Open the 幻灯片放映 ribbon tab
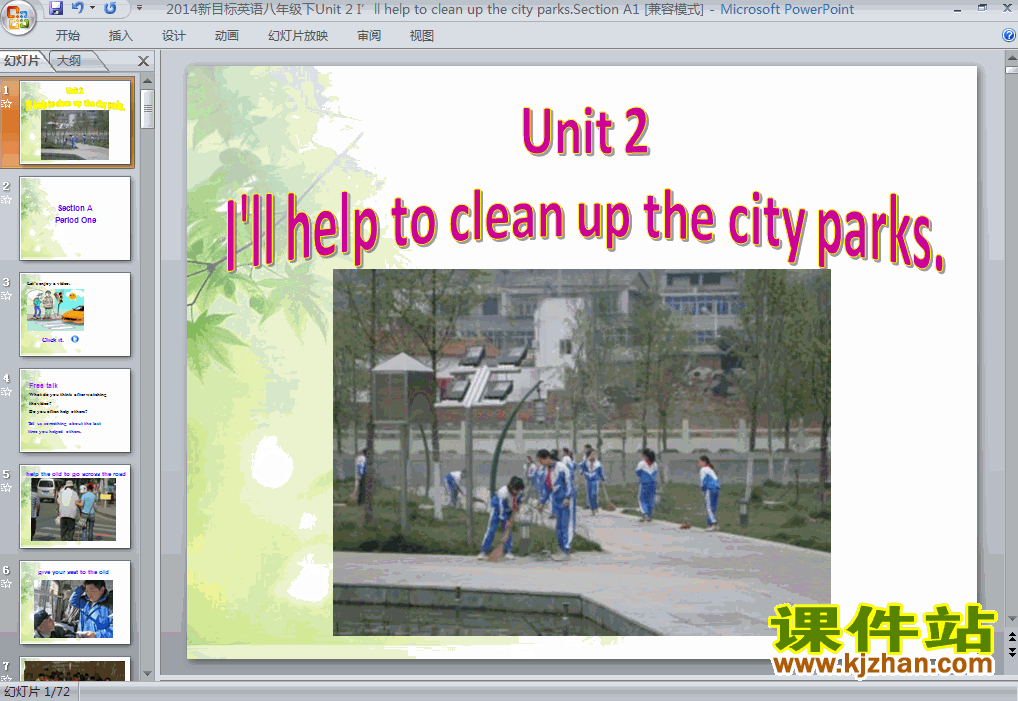This screenshot has height=701, width=1018. pos(298,36)
